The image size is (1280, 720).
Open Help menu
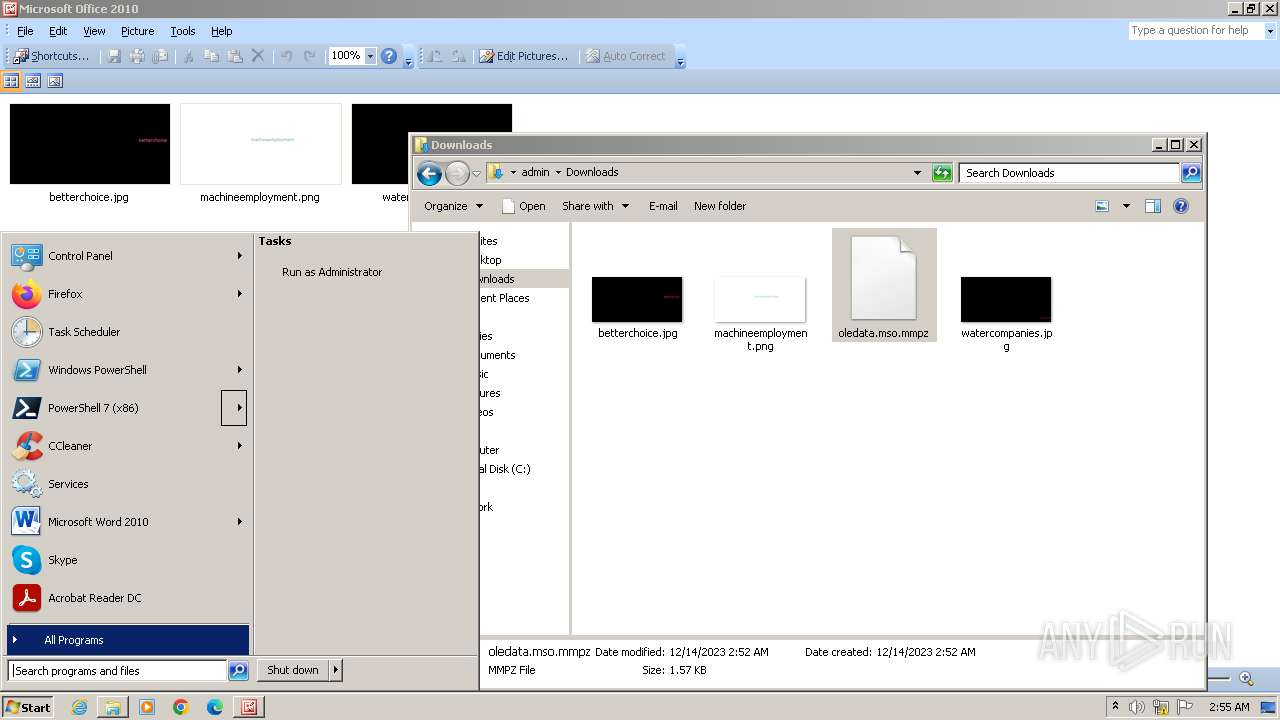222,31
